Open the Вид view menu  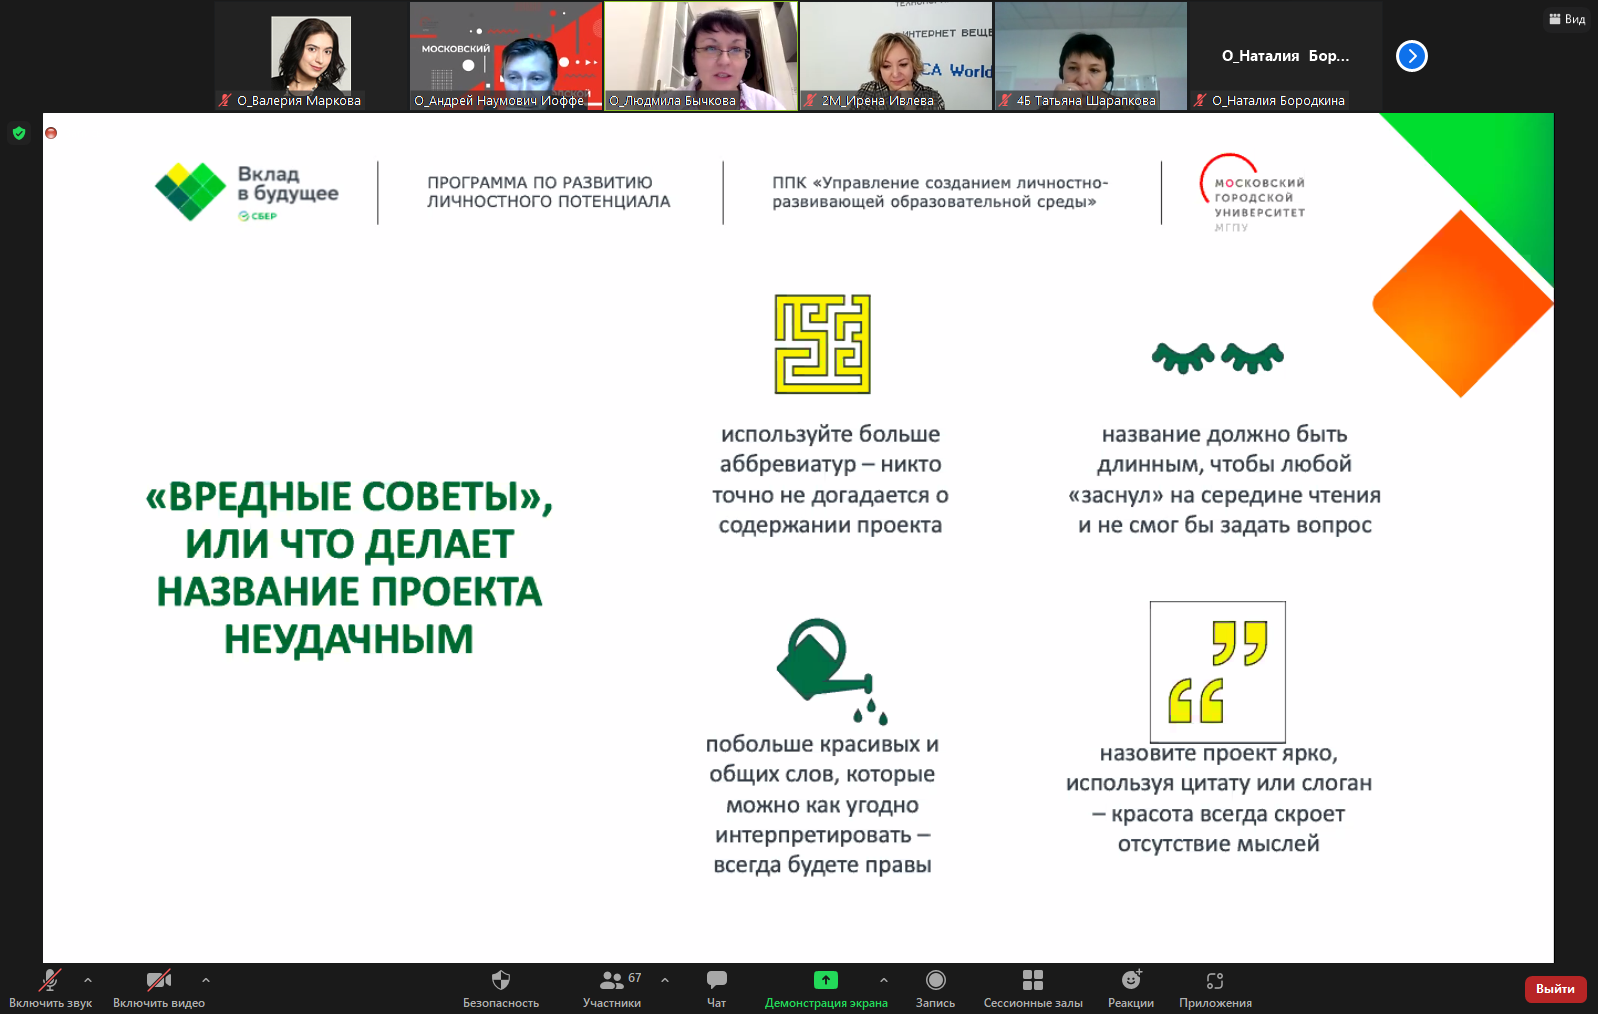[1567, 19]
